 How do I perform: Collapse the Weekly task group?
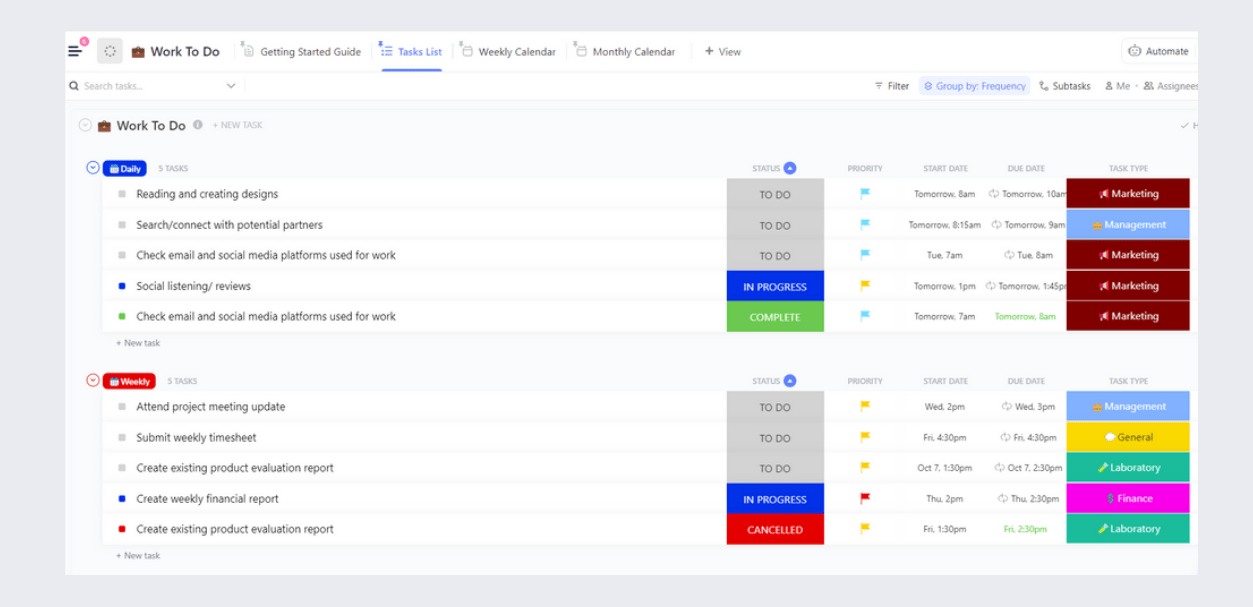[x=93, y=381]
